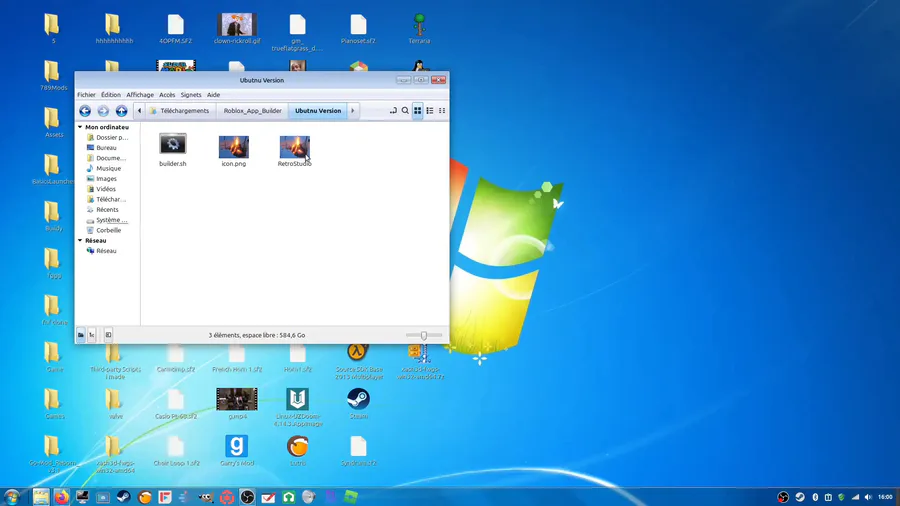The width and height of the screenshot is (900, 506).
Task: Open the Terraria desktop shortcut
Action: [x=420, y=29]
